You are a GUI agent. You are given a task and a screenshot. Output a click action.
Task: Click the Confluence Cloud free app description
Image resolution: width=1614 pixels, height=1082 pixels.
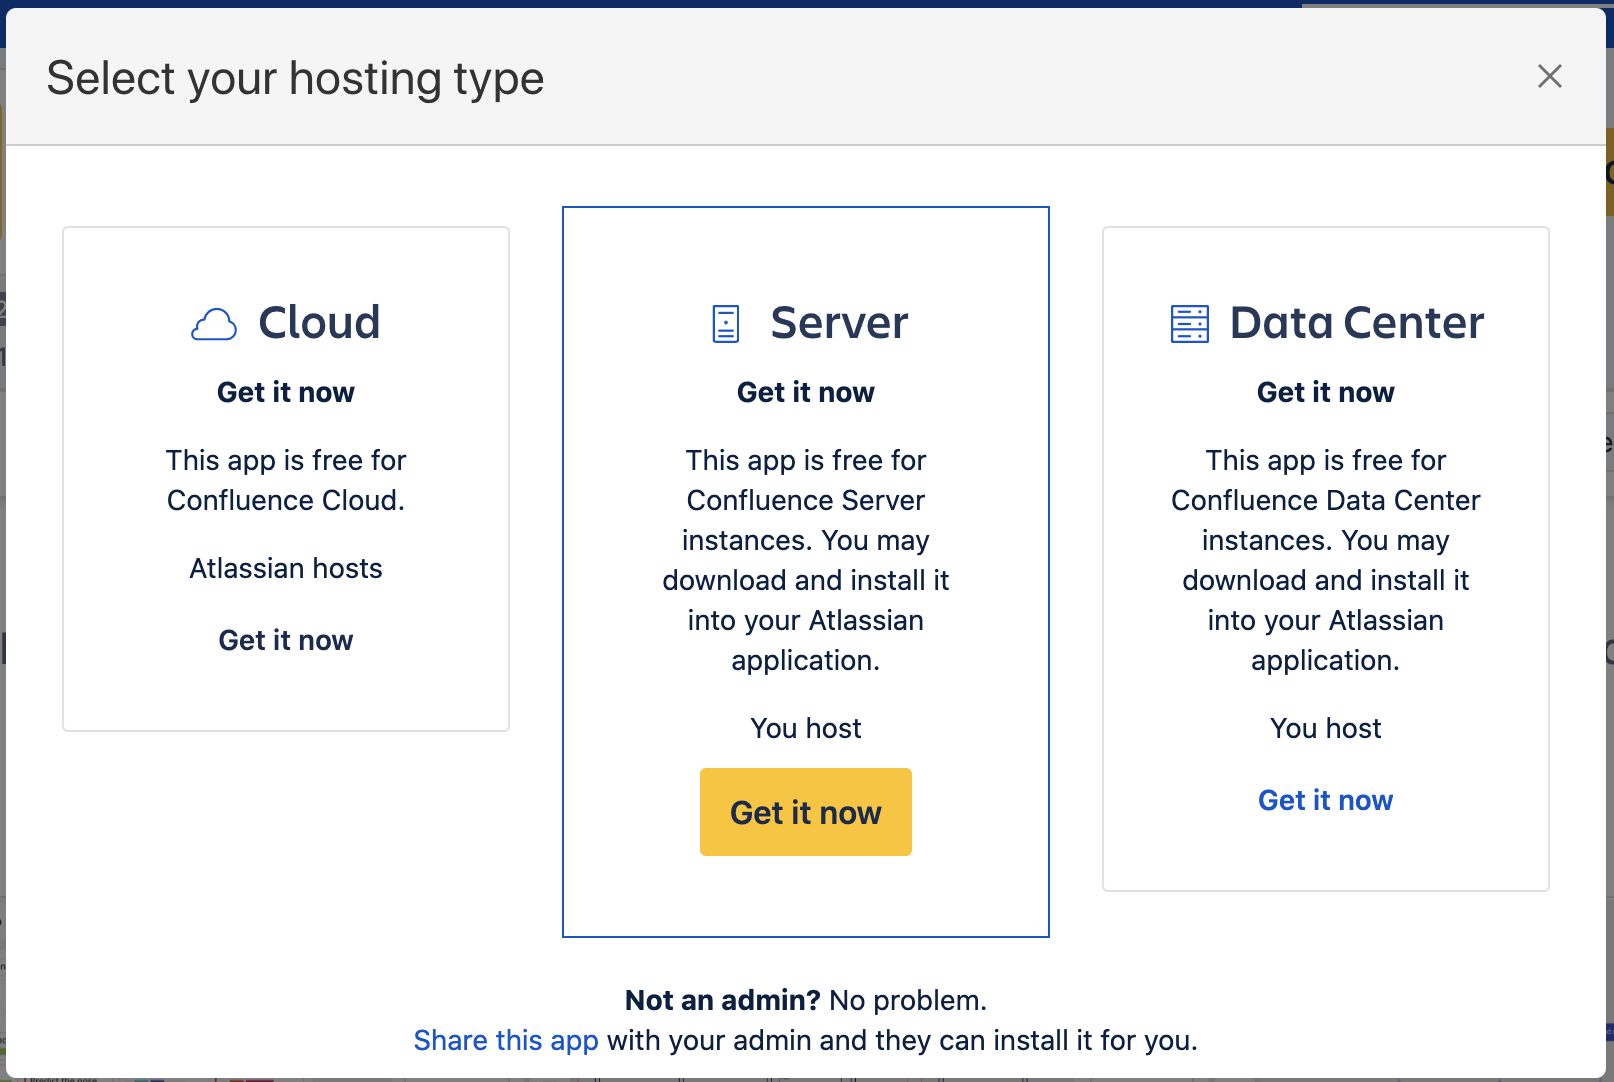[286, 480]
